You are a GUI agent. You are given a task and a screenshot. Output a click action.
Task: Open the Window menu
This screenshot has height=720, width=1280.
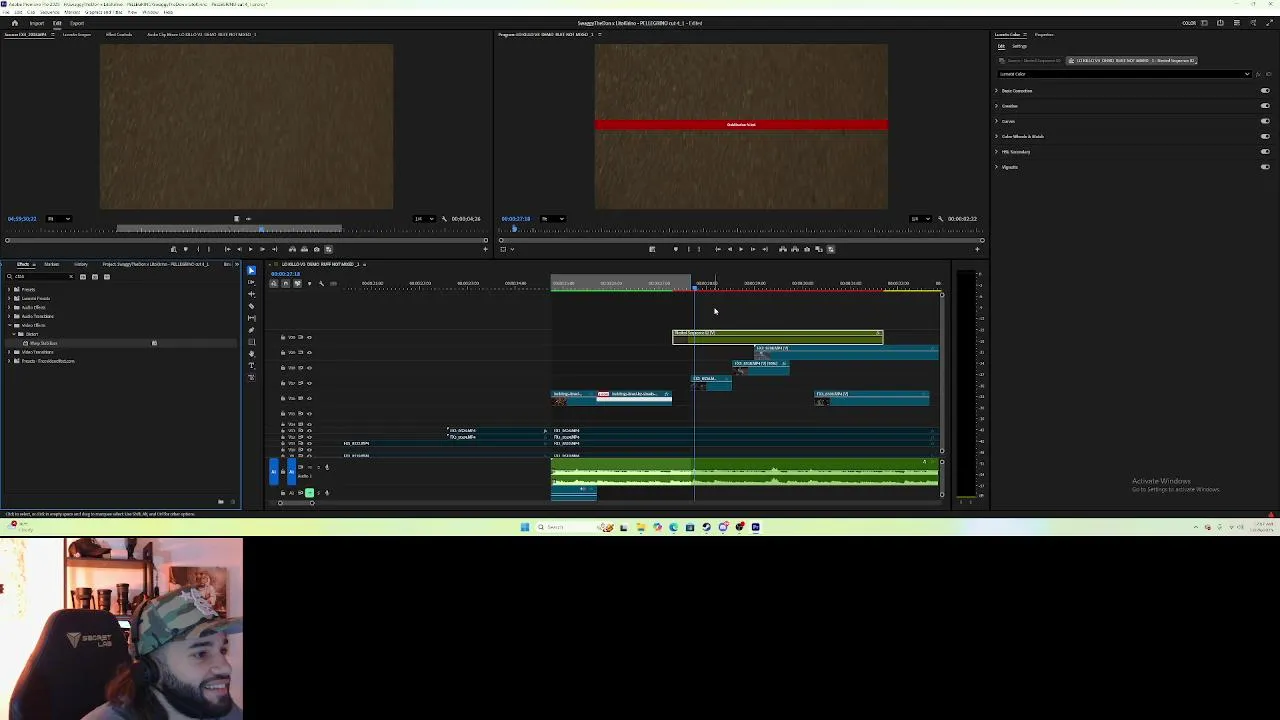click(x=150, y=12)
